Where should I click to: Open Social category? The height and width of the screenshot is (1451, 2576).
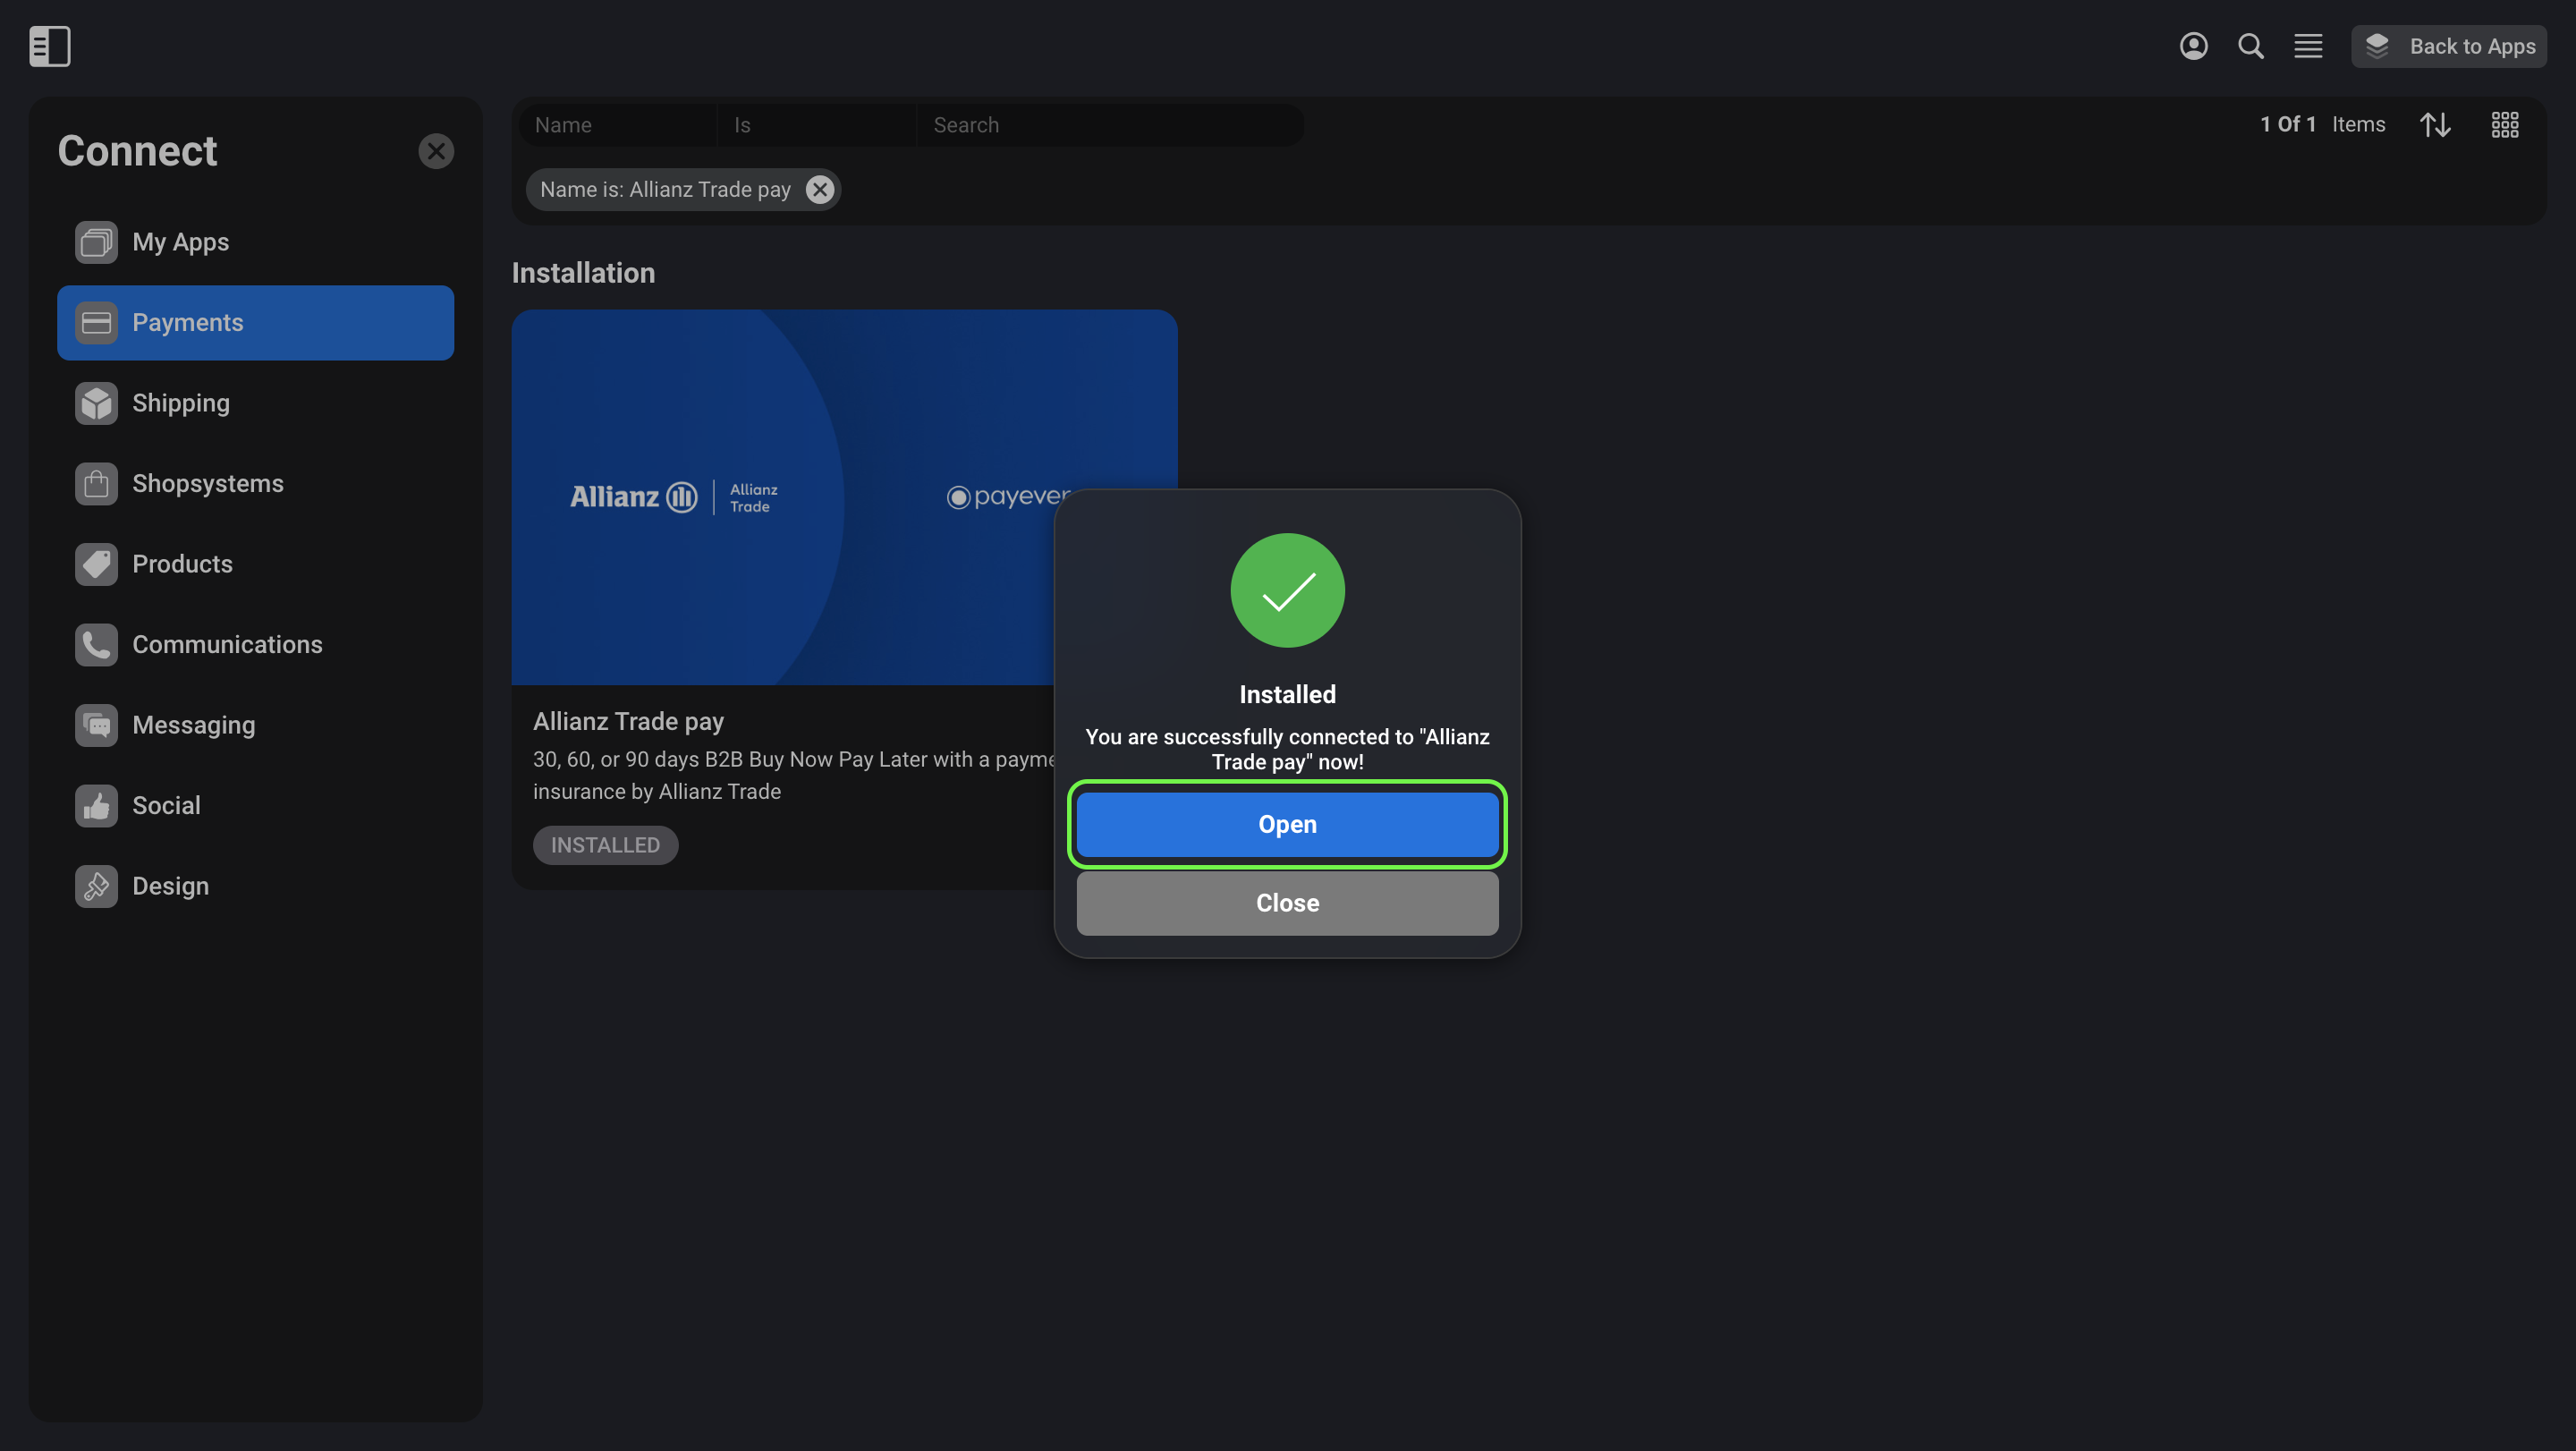click(x=255, y=806)
